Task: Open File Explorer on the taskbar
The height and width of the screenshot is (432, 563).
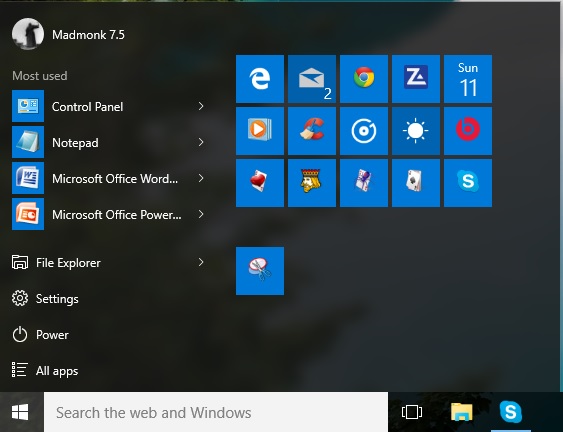Action: (x=461, y=412)
